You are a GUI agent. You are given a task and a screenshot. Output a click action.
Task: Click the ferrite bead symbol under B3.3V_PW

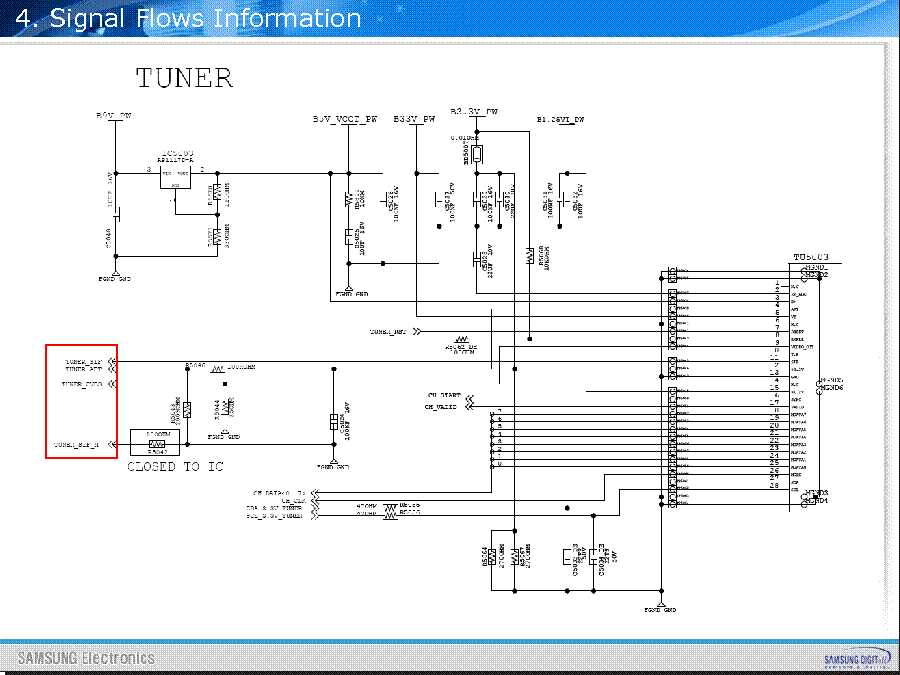tap(477, 154)
